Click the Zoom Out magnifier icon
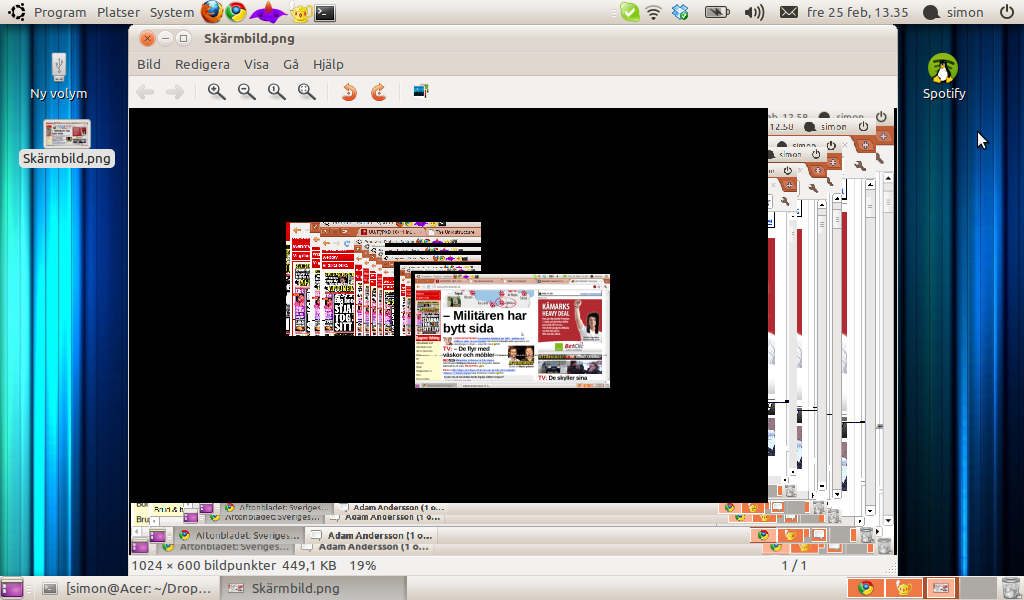Viewport: 1024px width, 600px height. 246,92
